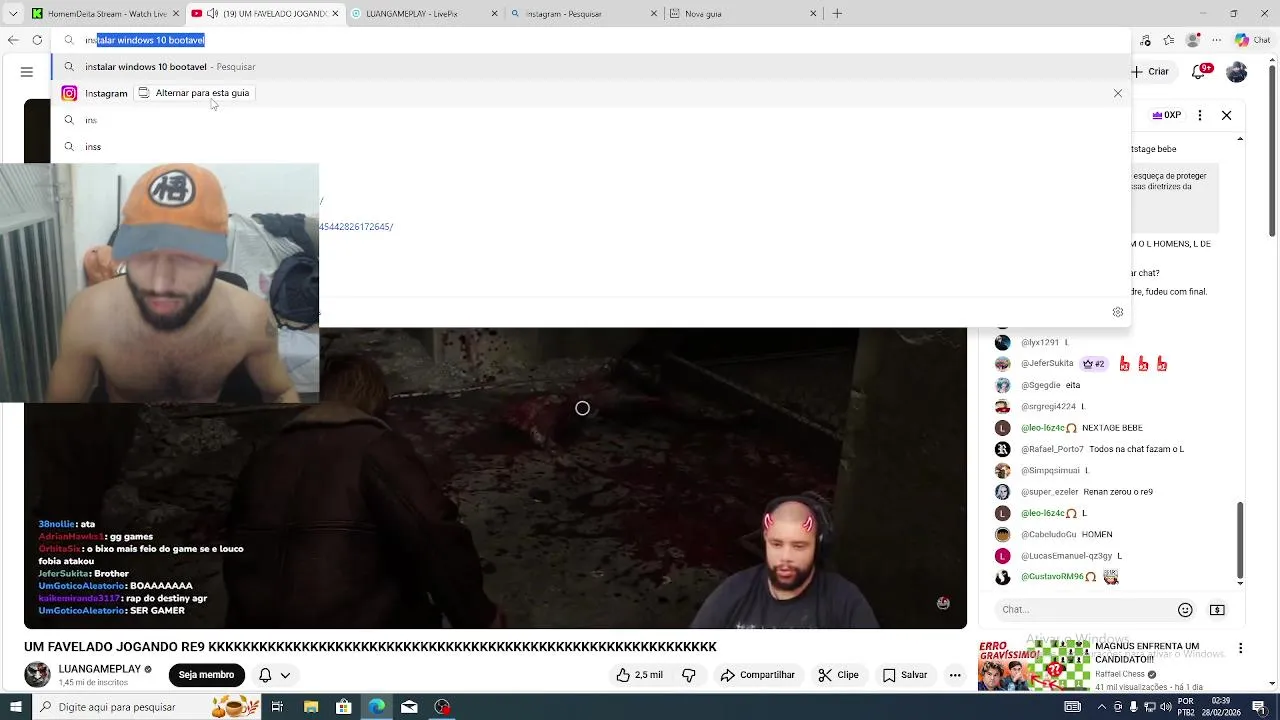
Task: Dislike the video
Action: (689, 675)
